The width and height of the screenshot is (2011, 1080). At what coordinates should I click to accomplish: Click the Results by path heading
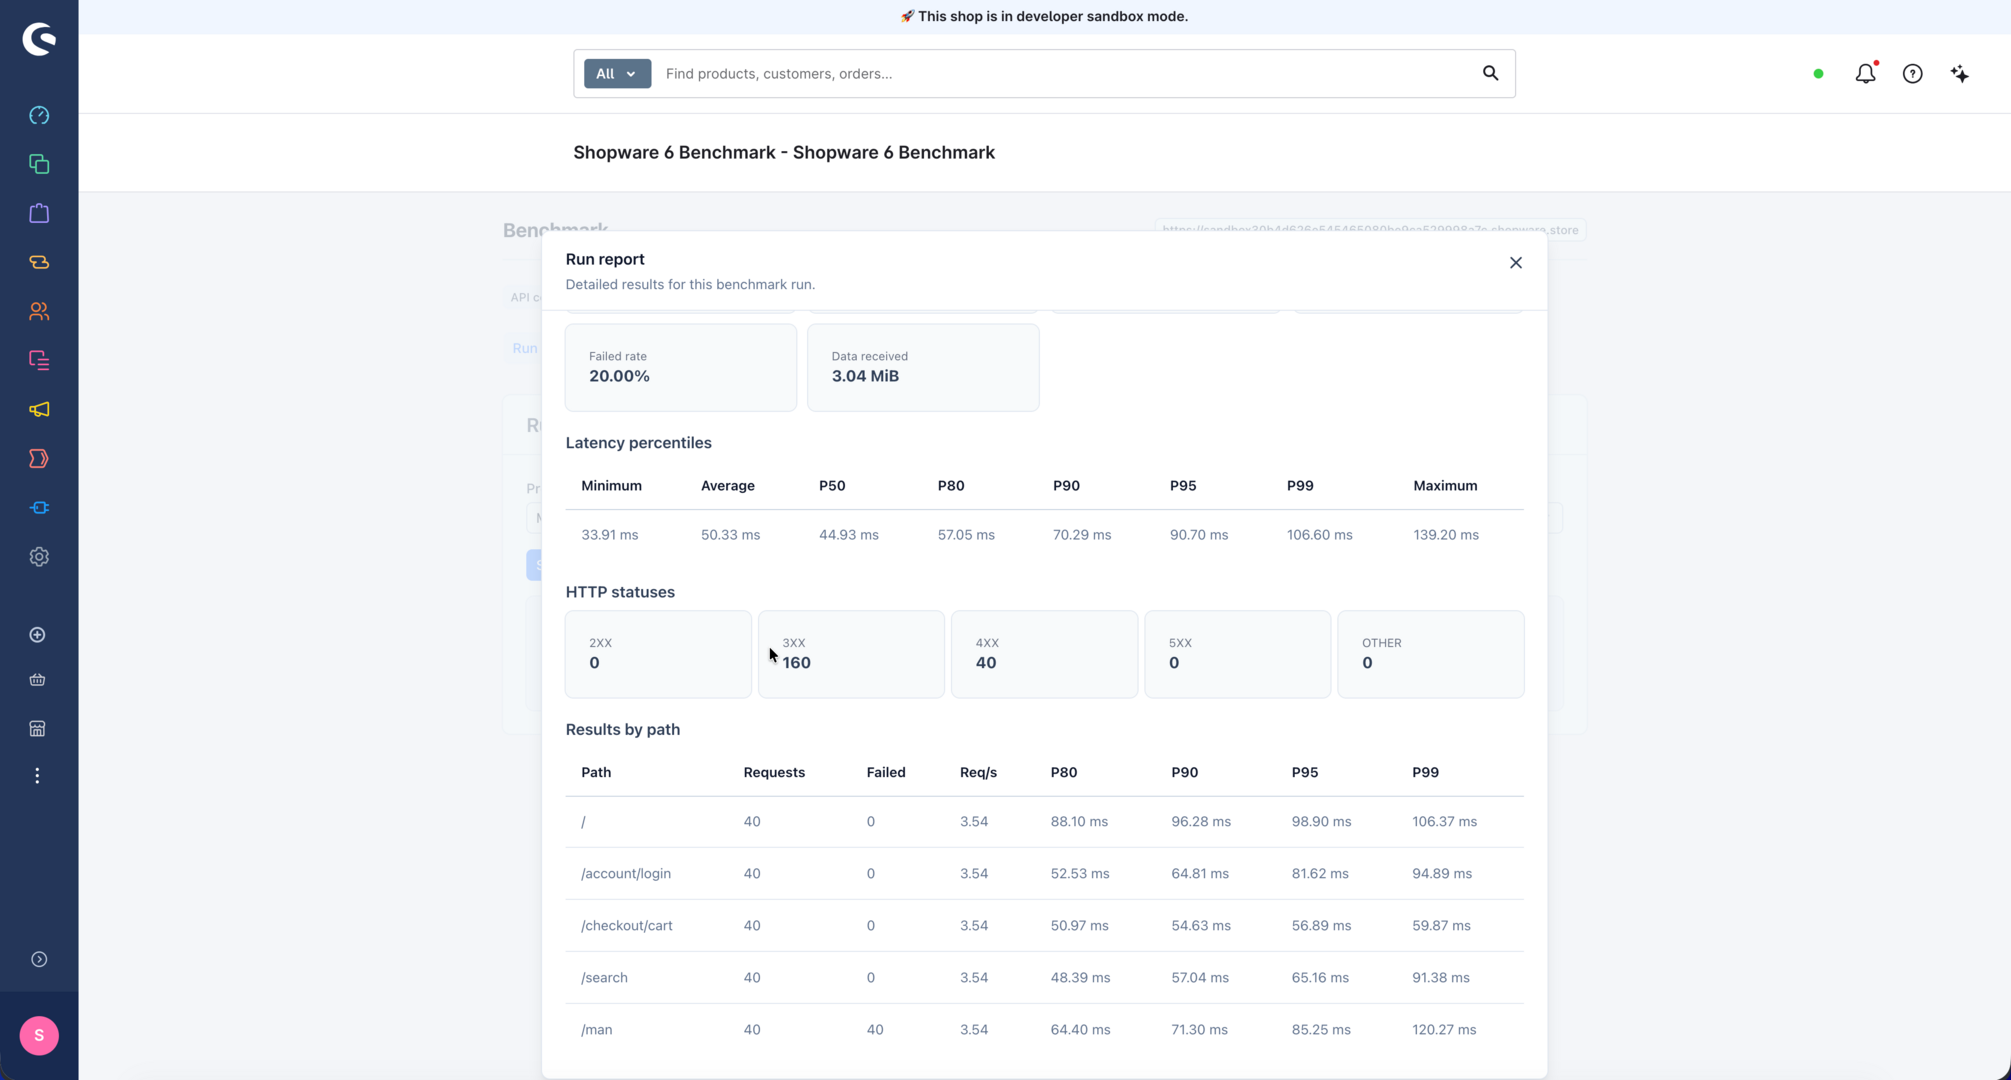pos(622,729)
